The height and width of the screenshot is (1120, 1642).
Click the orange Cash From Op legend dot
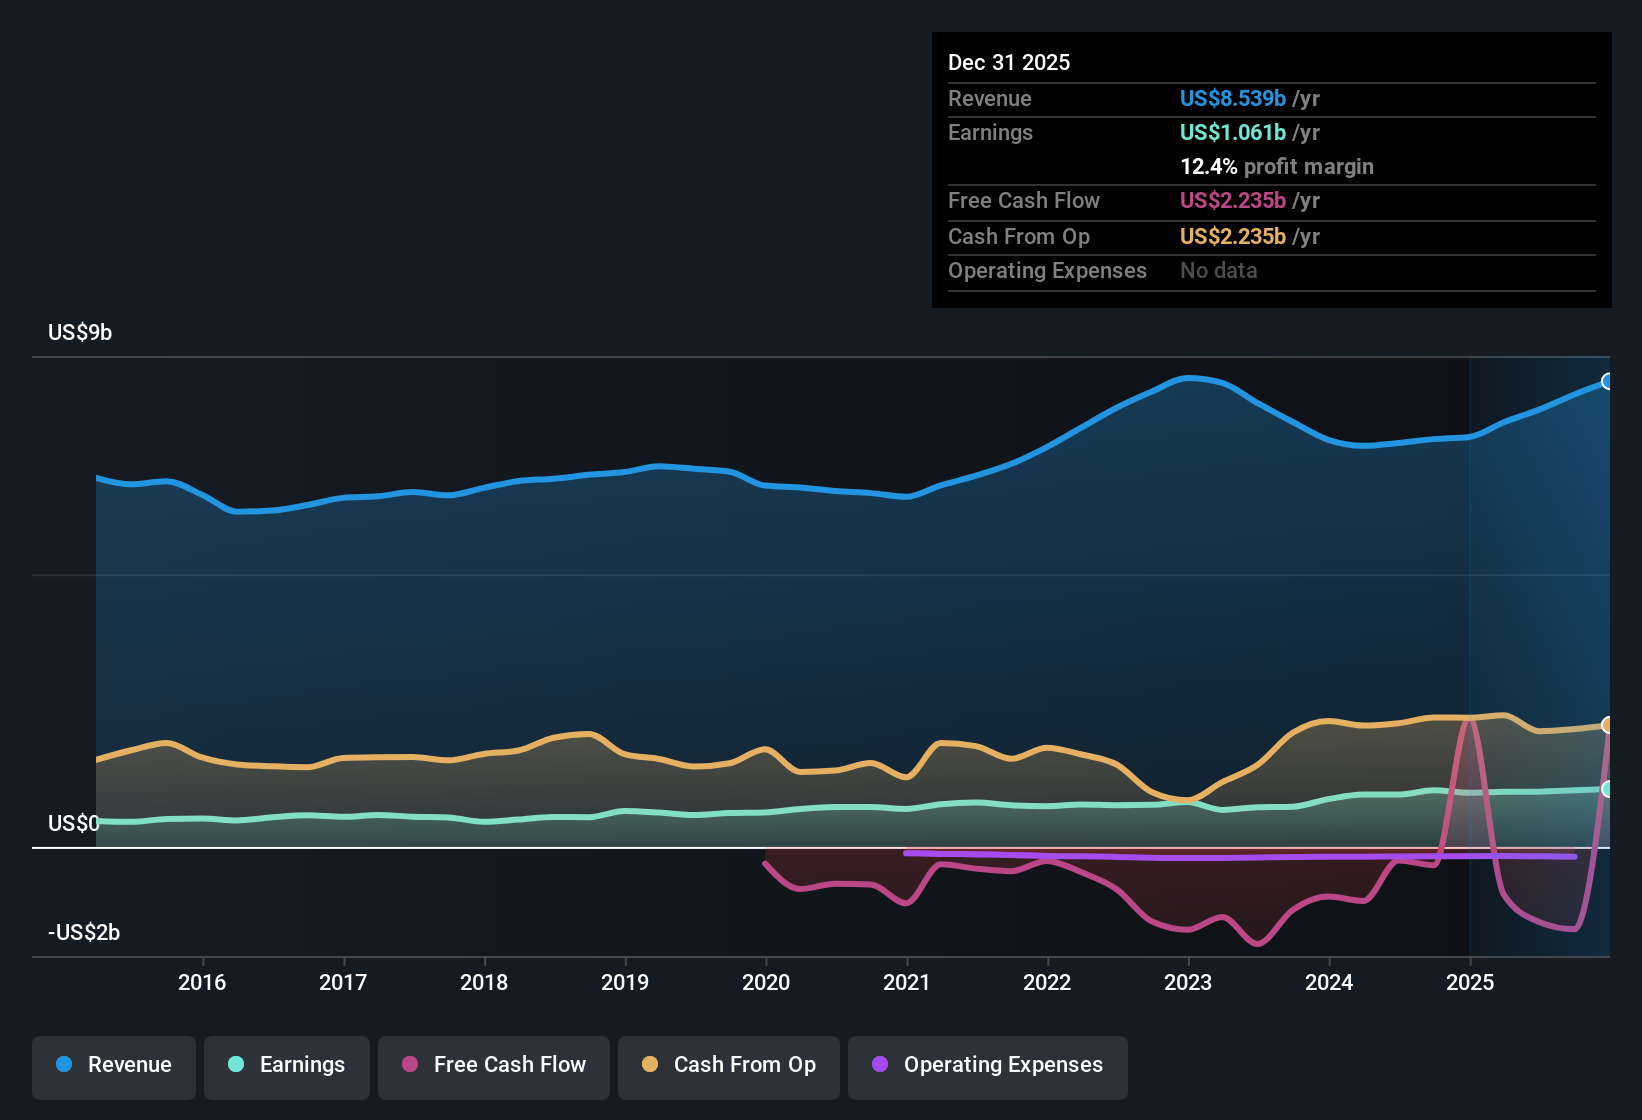[x=649, y=1065]
